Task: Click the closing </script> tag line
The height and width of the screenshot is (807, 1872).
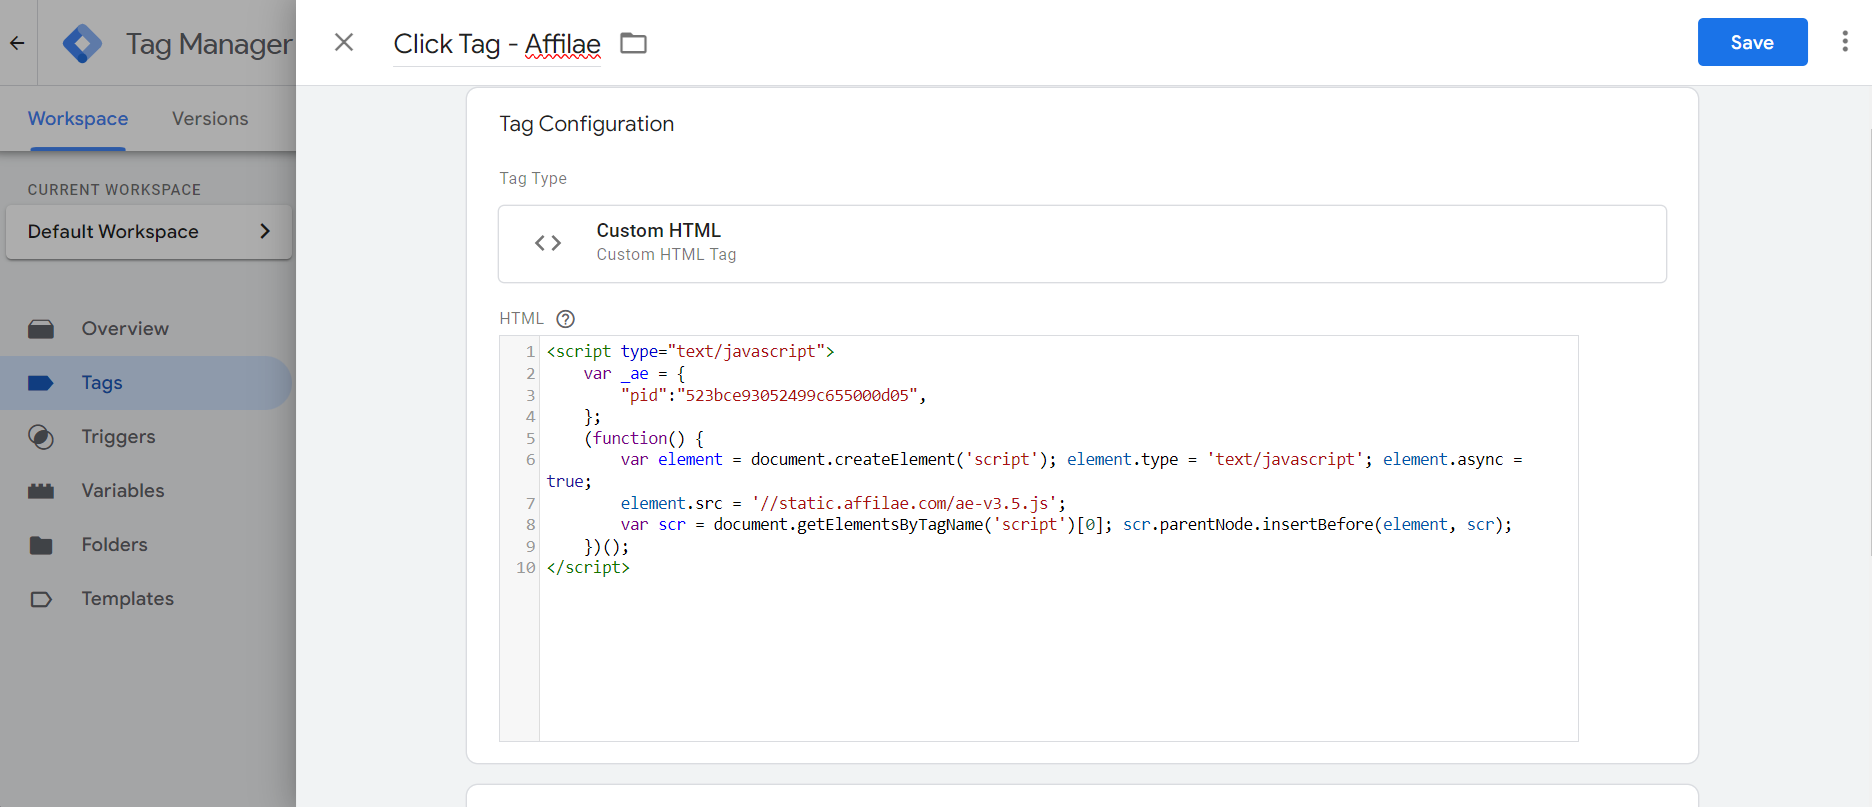Action: [x=588, y=568]
